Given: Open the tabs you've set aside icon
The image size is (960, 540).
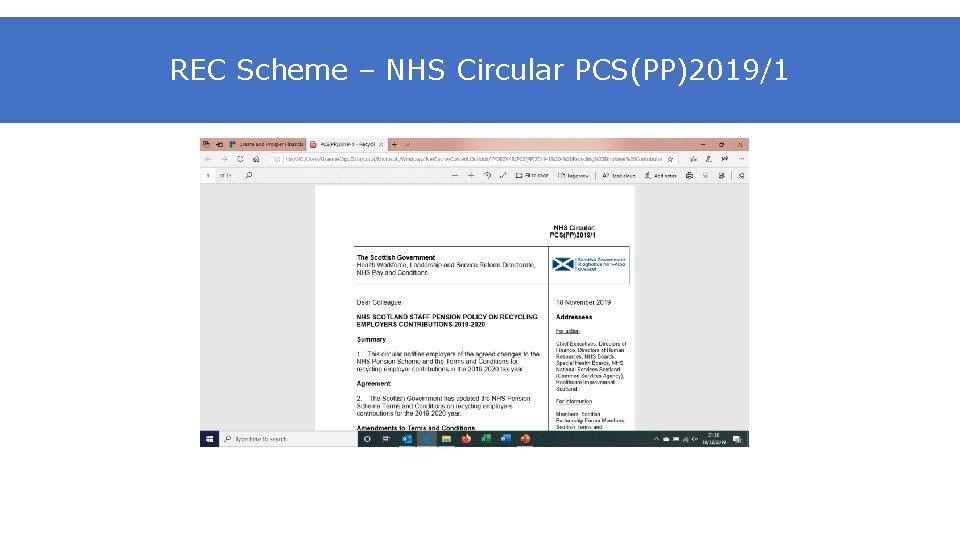Looking at the screenshot, I should (206, 144).
